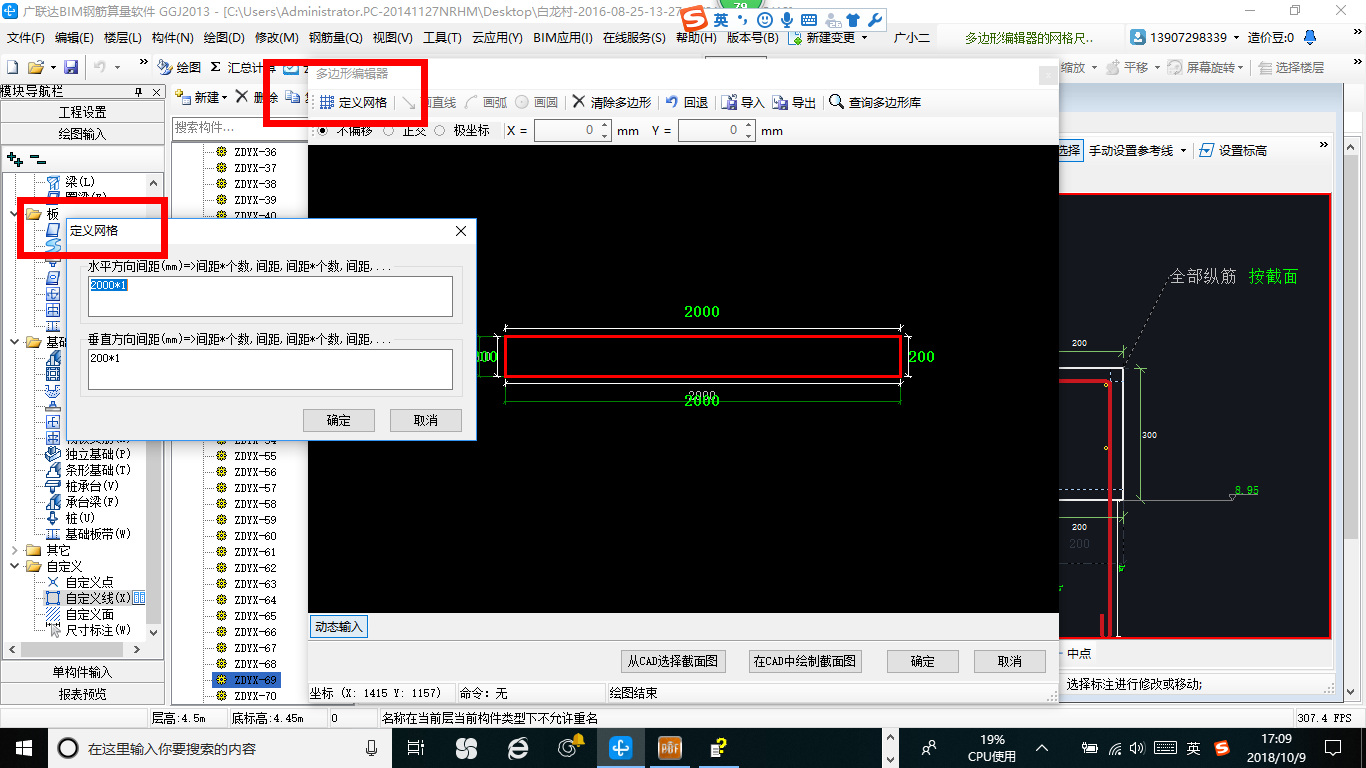1366x768 pixels.
Task: Select the 正交 radio button
Action: (x=388, y=130)
